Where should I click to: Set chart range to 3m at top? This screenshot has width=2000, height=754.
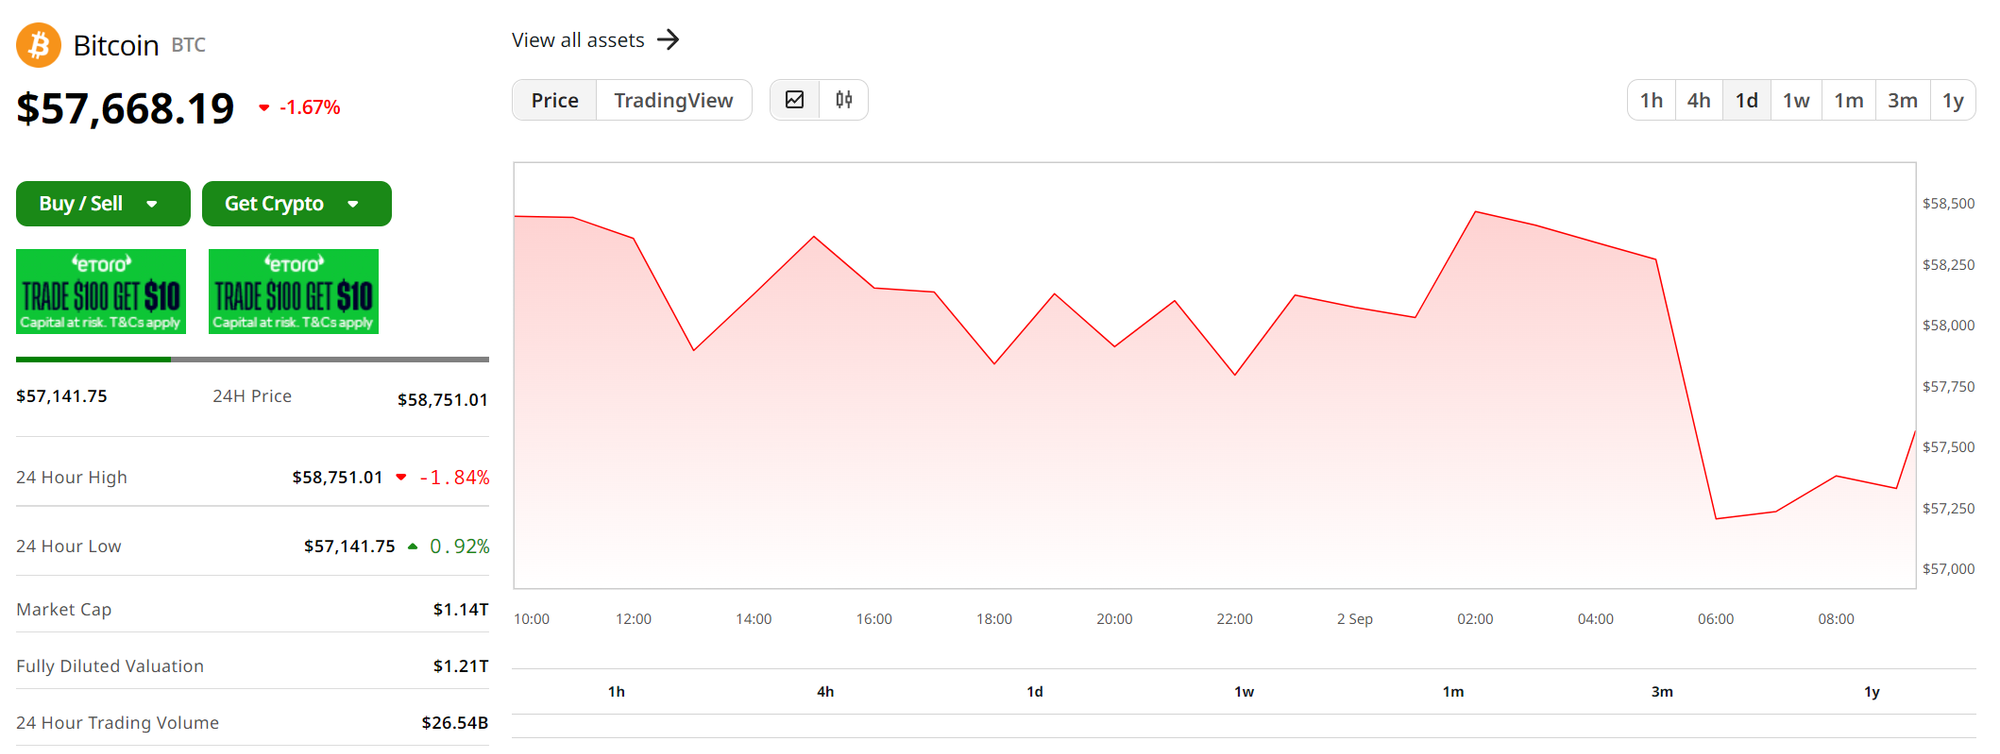(1902, 100)
